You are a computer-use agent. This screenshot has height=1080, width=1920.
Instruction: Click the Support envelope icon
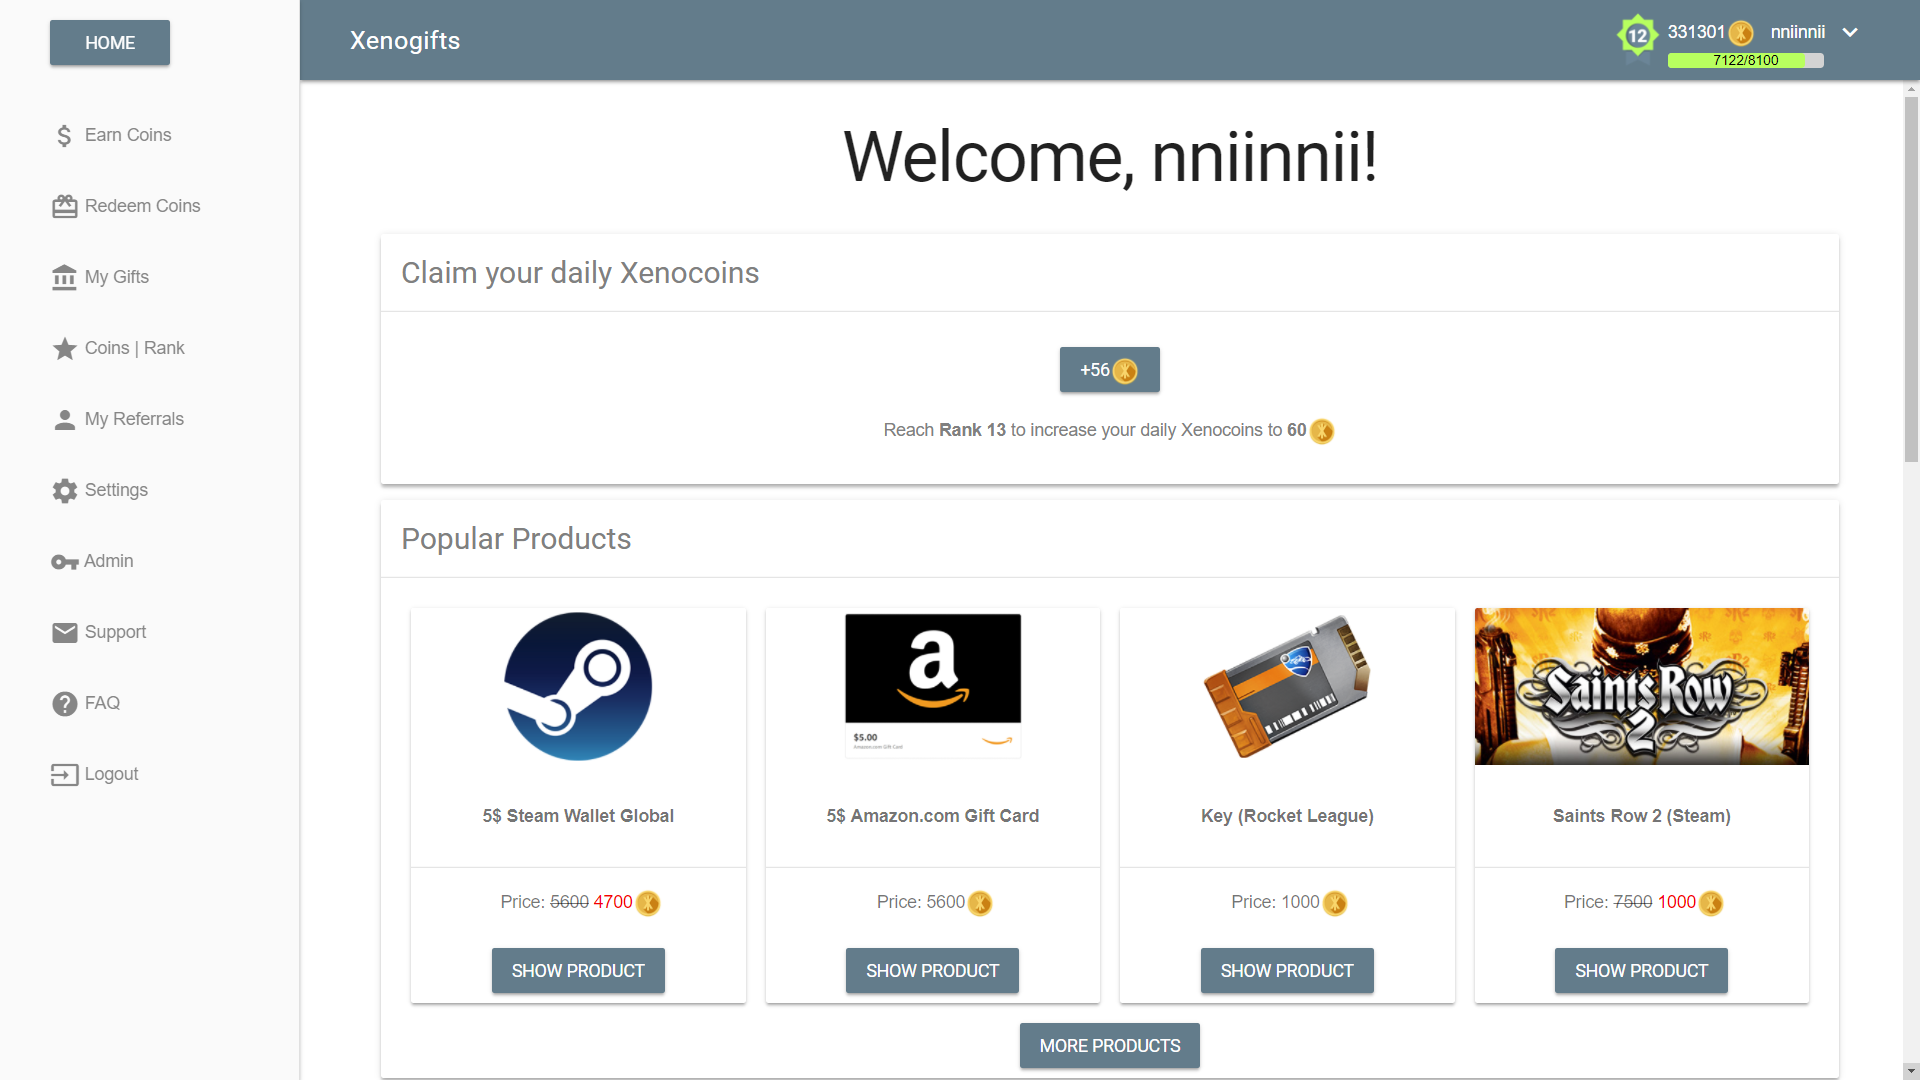click(x=64, y=633)
